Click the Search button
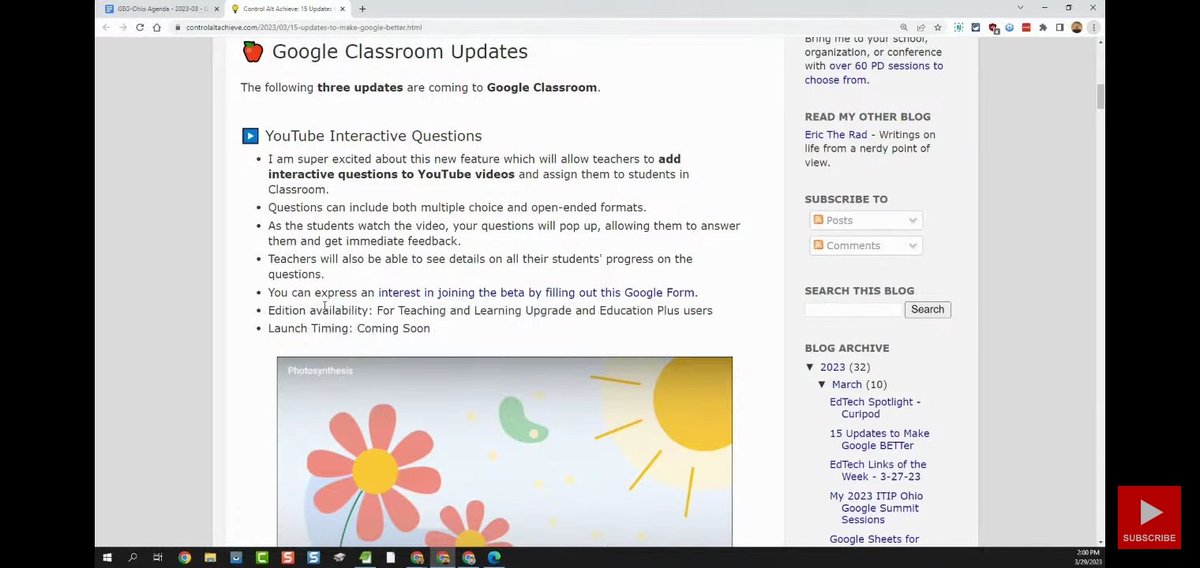Viewport: 1200px width, 568px height. (927, 310)
